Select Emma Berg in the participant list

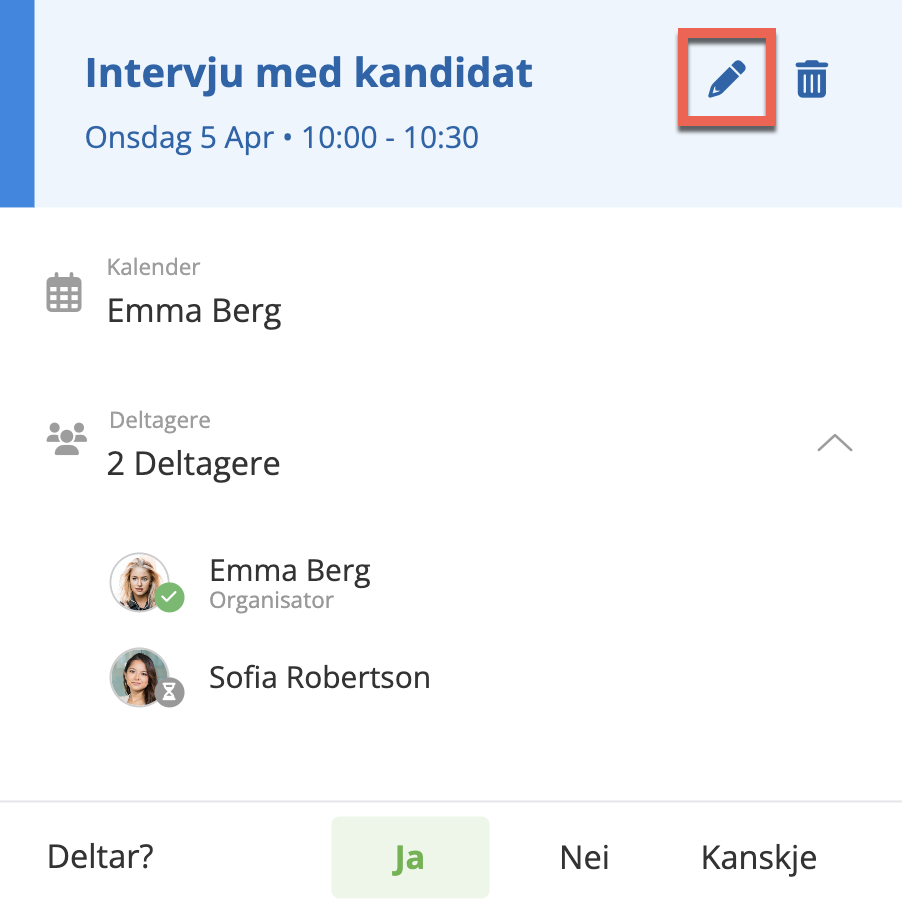tap(290, 571)
